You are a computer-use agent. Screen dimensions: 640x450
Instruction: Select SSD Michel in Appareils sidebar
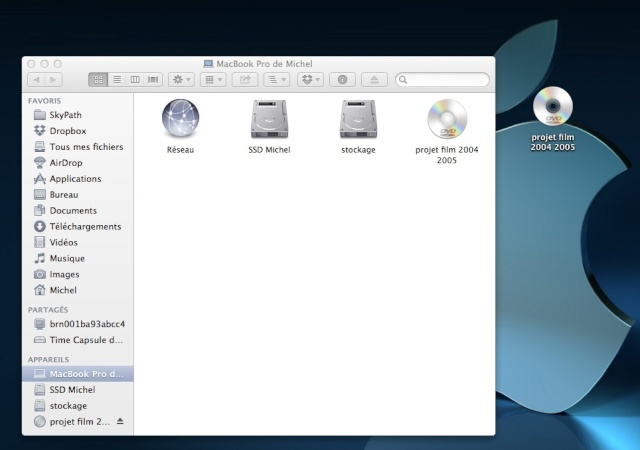pos(78,390)
